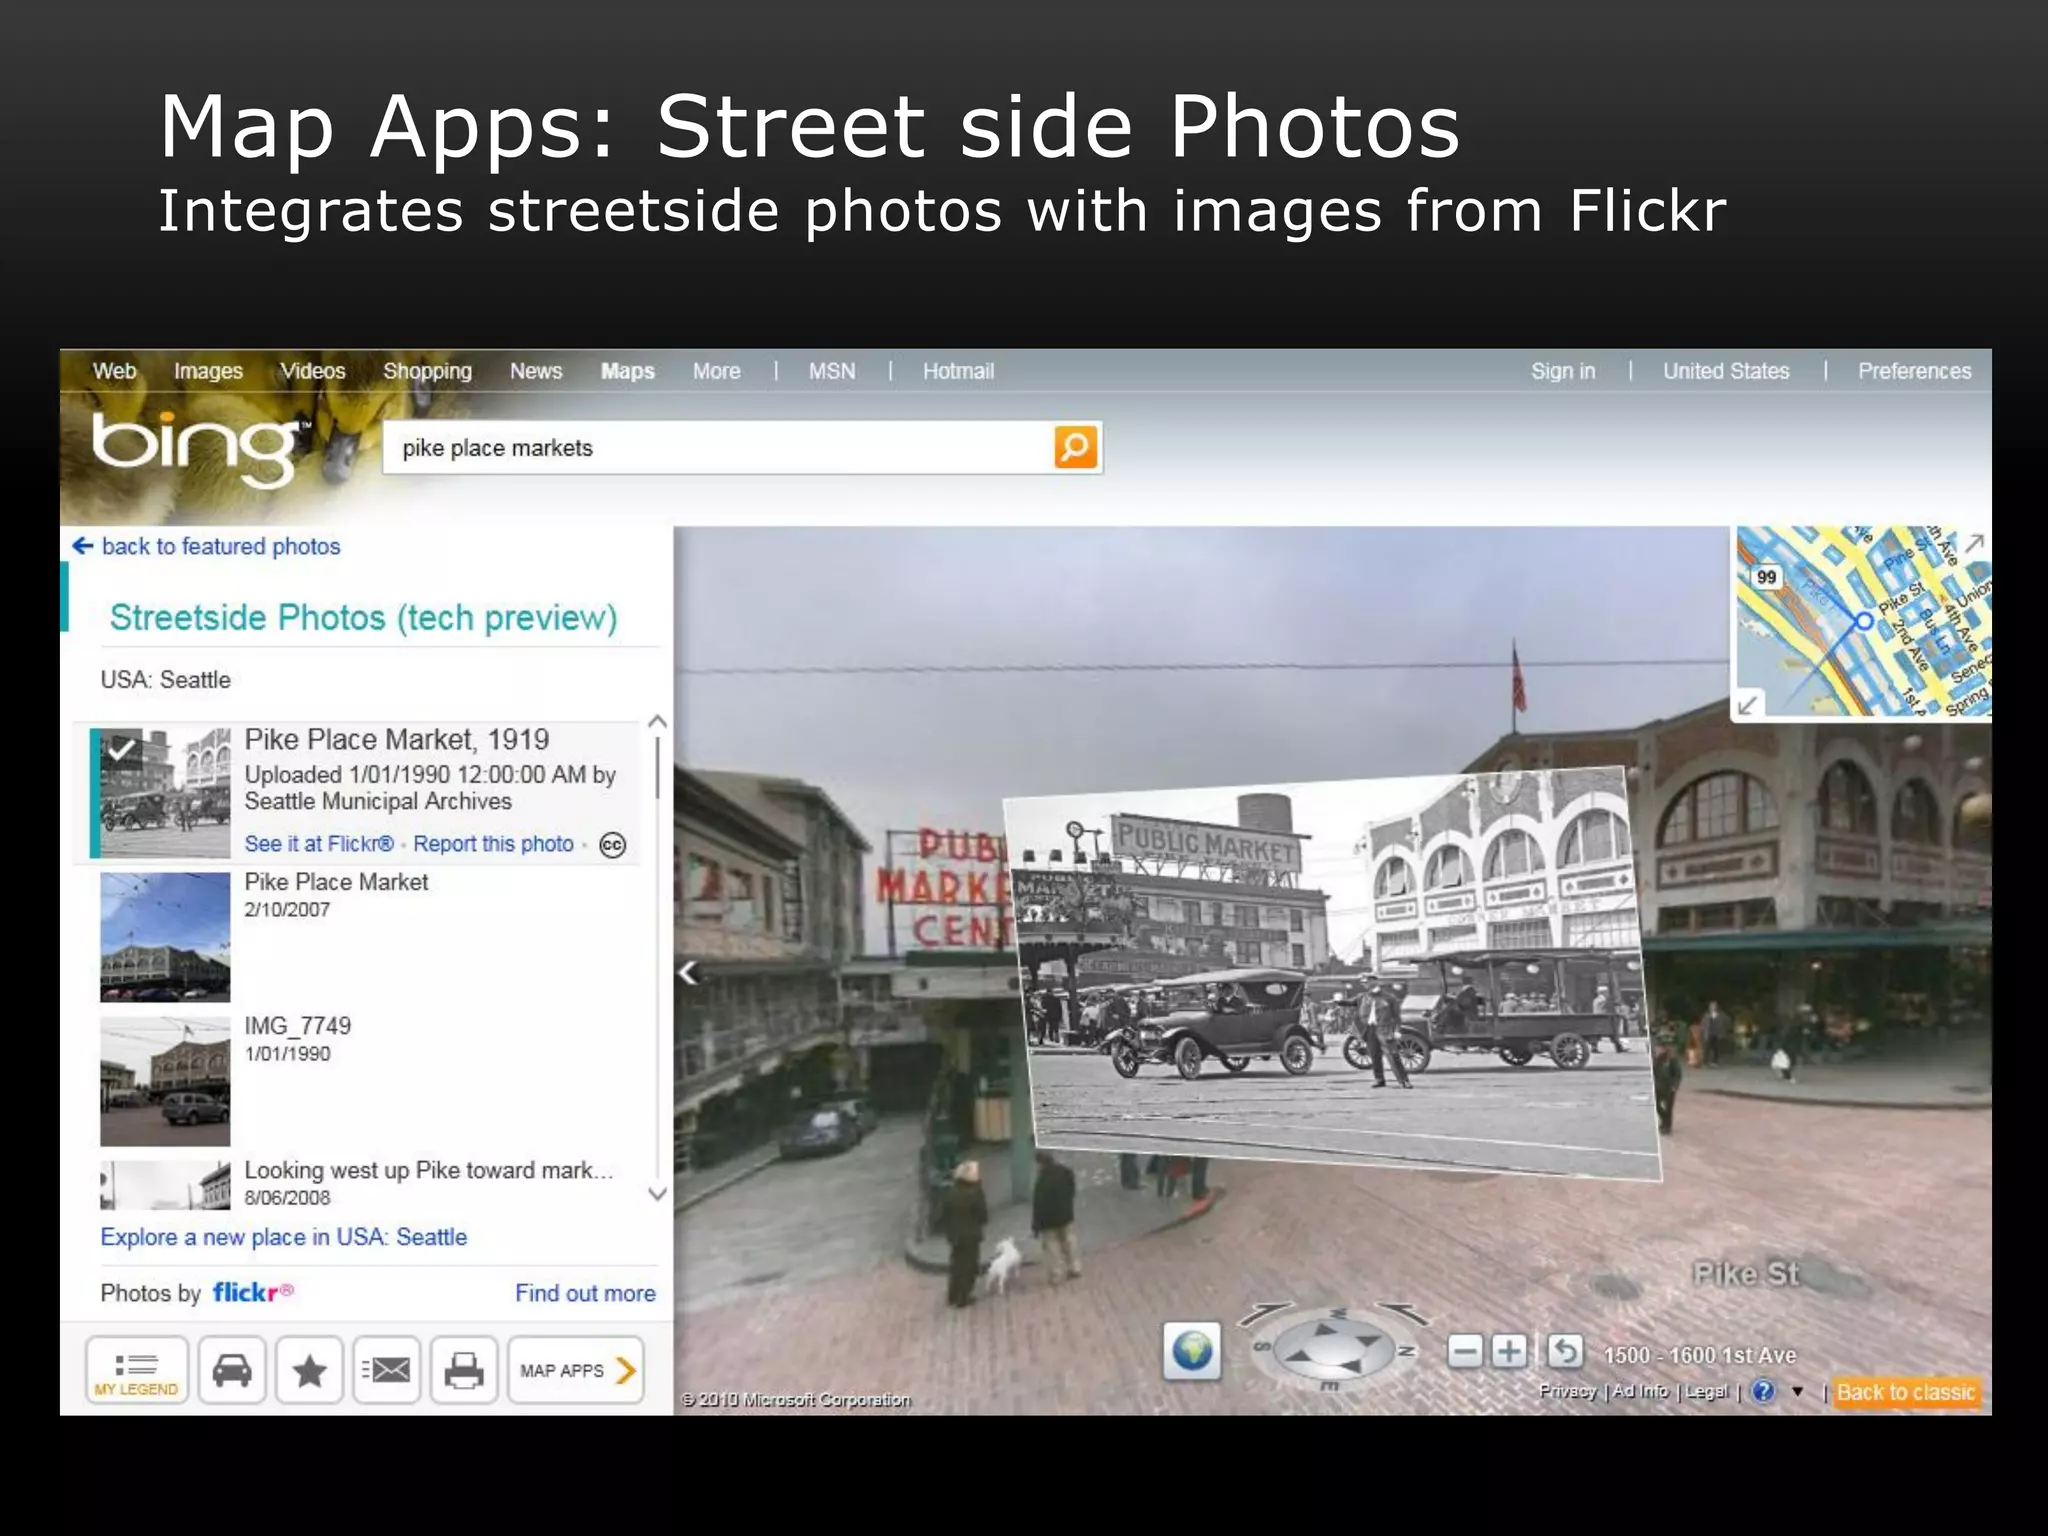Select the Pike Place Market 2/10/2007 thumbnail

click(x=165, y=937)
